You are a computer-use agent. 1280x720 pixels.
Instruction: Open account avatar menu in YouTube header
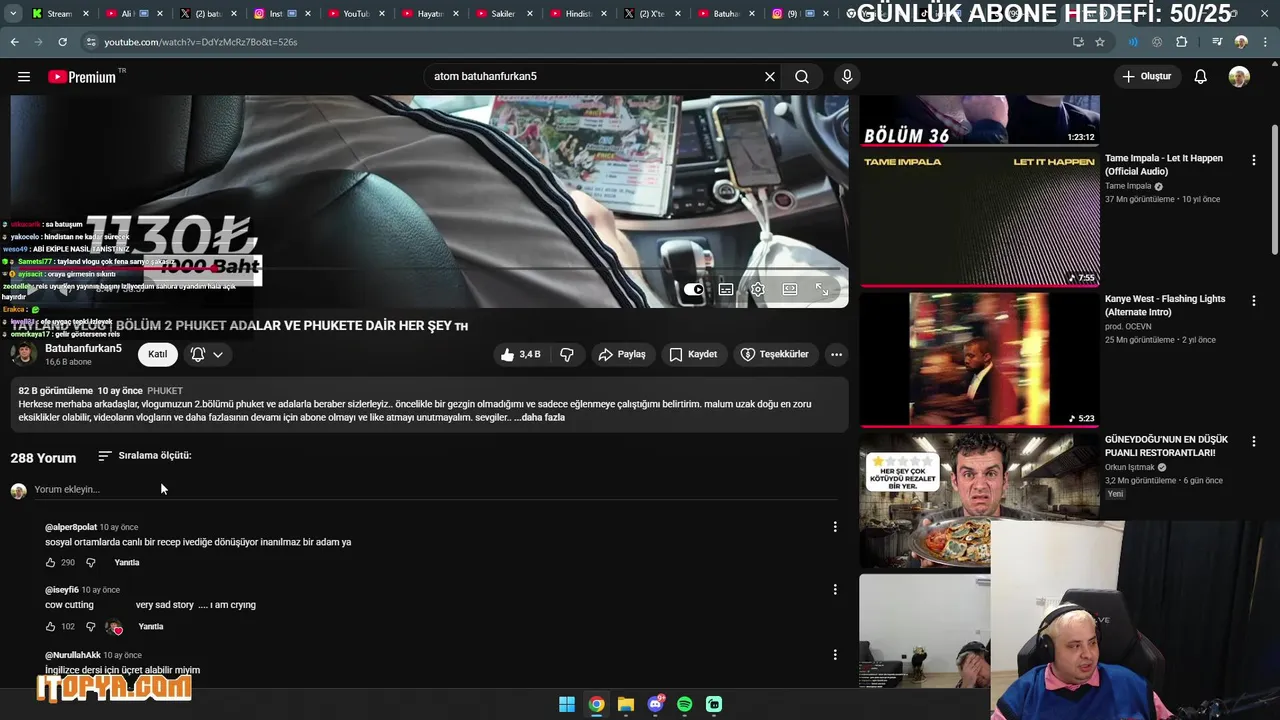click(x=1239, y=77)
